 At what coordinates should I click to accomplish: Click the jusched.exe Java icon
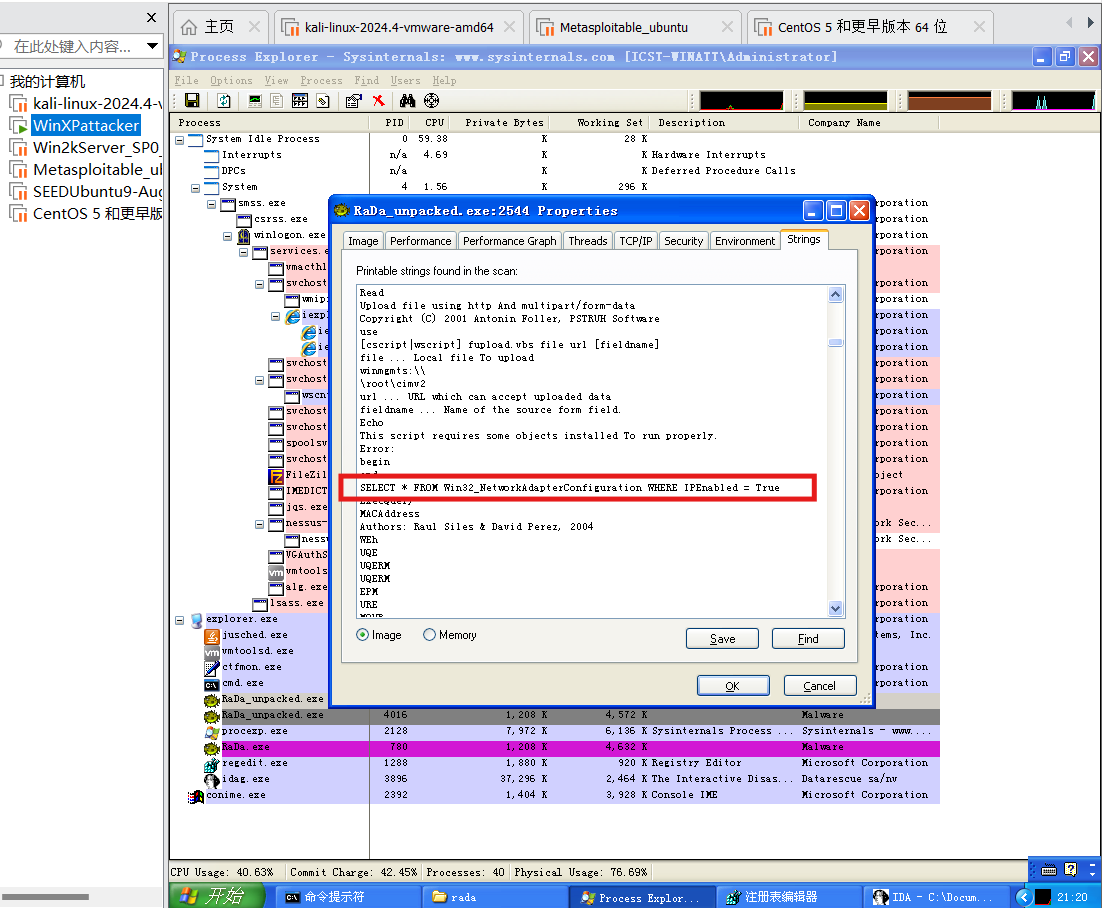coord(212,635)
